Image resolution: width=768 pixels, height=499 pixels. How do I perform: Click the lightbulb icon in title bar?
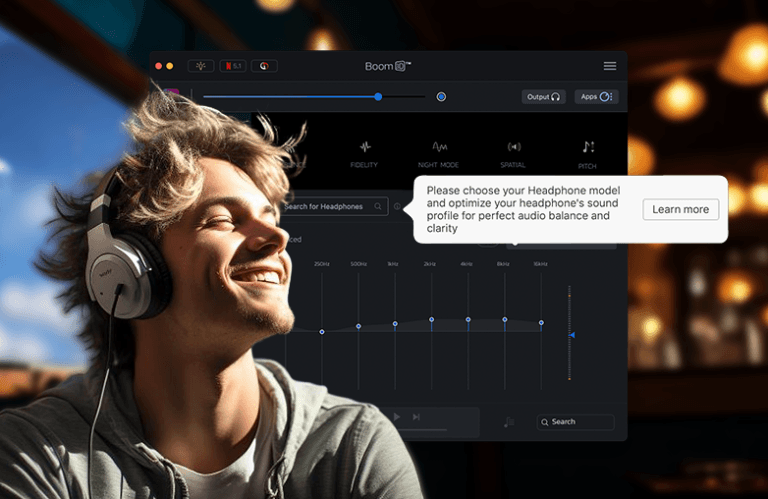[201, 66]
